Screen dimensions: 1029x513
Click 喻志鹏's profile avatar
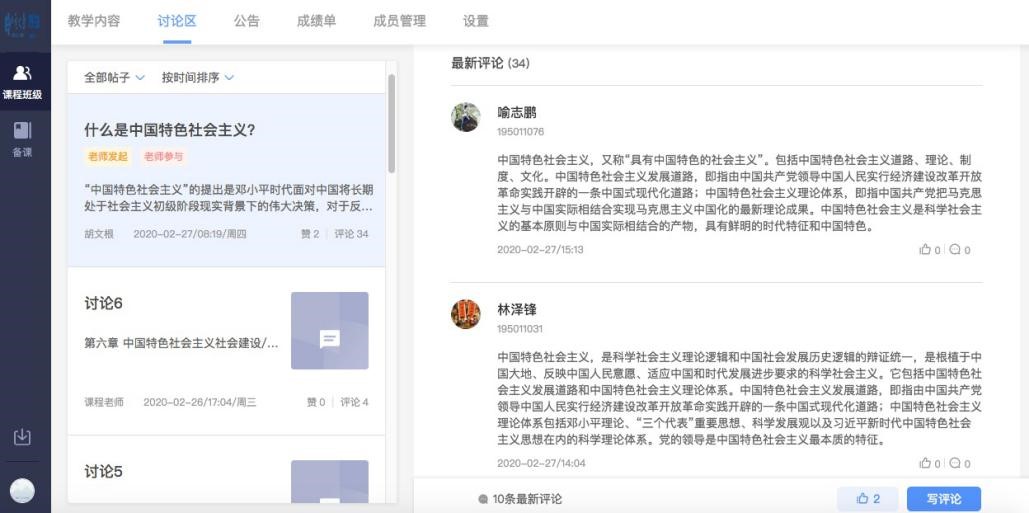pos(466,117)
